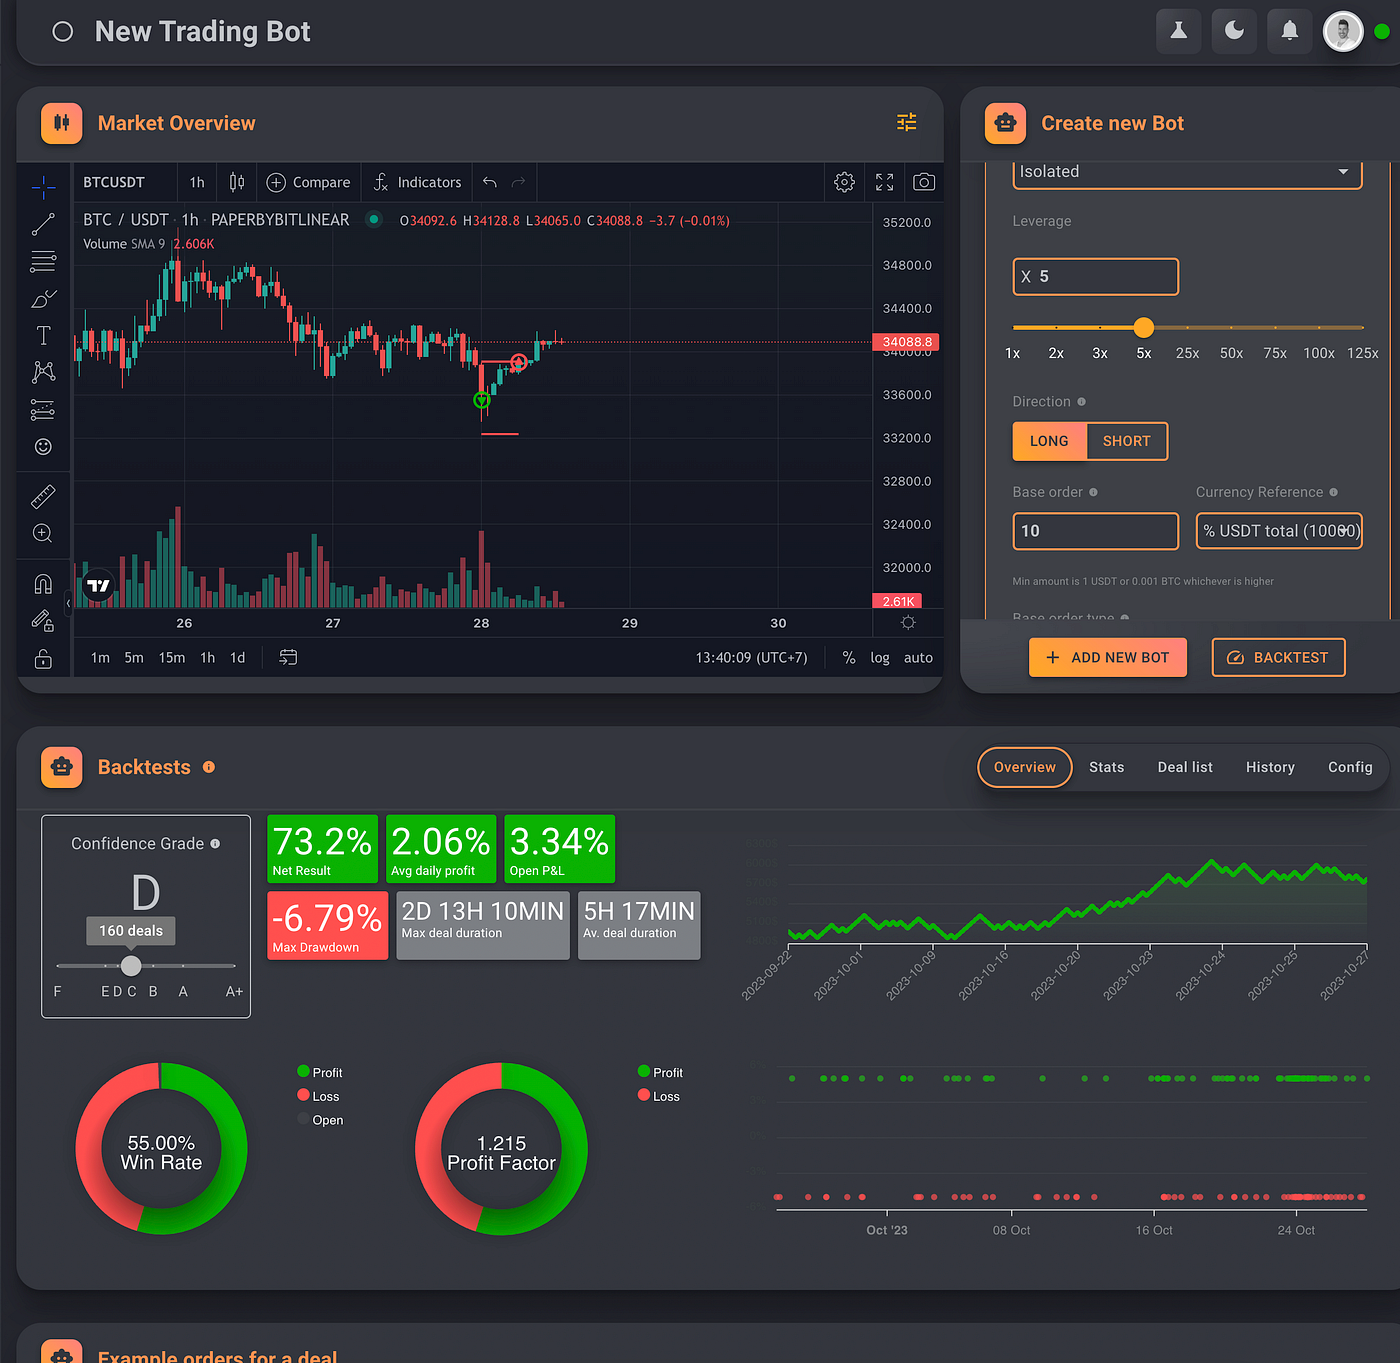This screenshot has width=1400, height=1363.
Task: Move the leverage slider handle
Action: point(1144,327)
